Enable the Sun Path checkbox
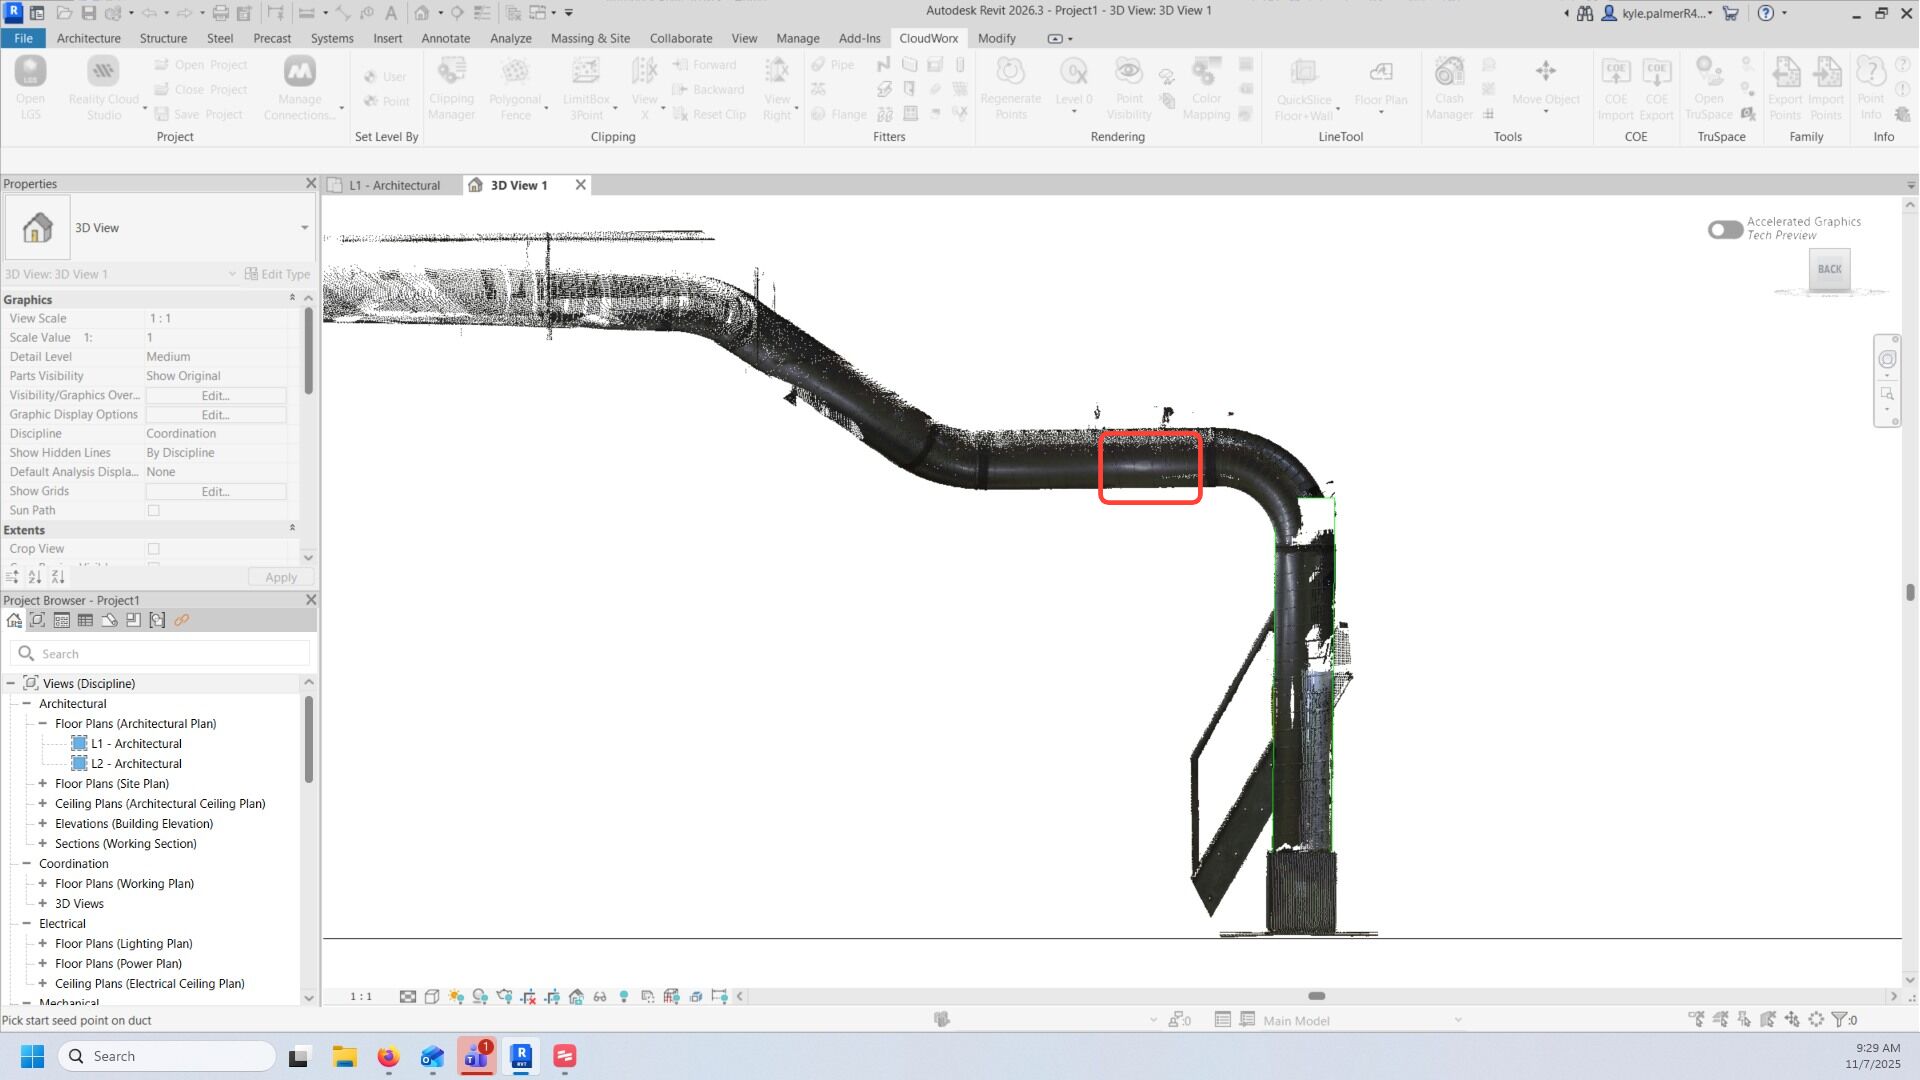The image size is (1920, 1080). click(154, 511)
